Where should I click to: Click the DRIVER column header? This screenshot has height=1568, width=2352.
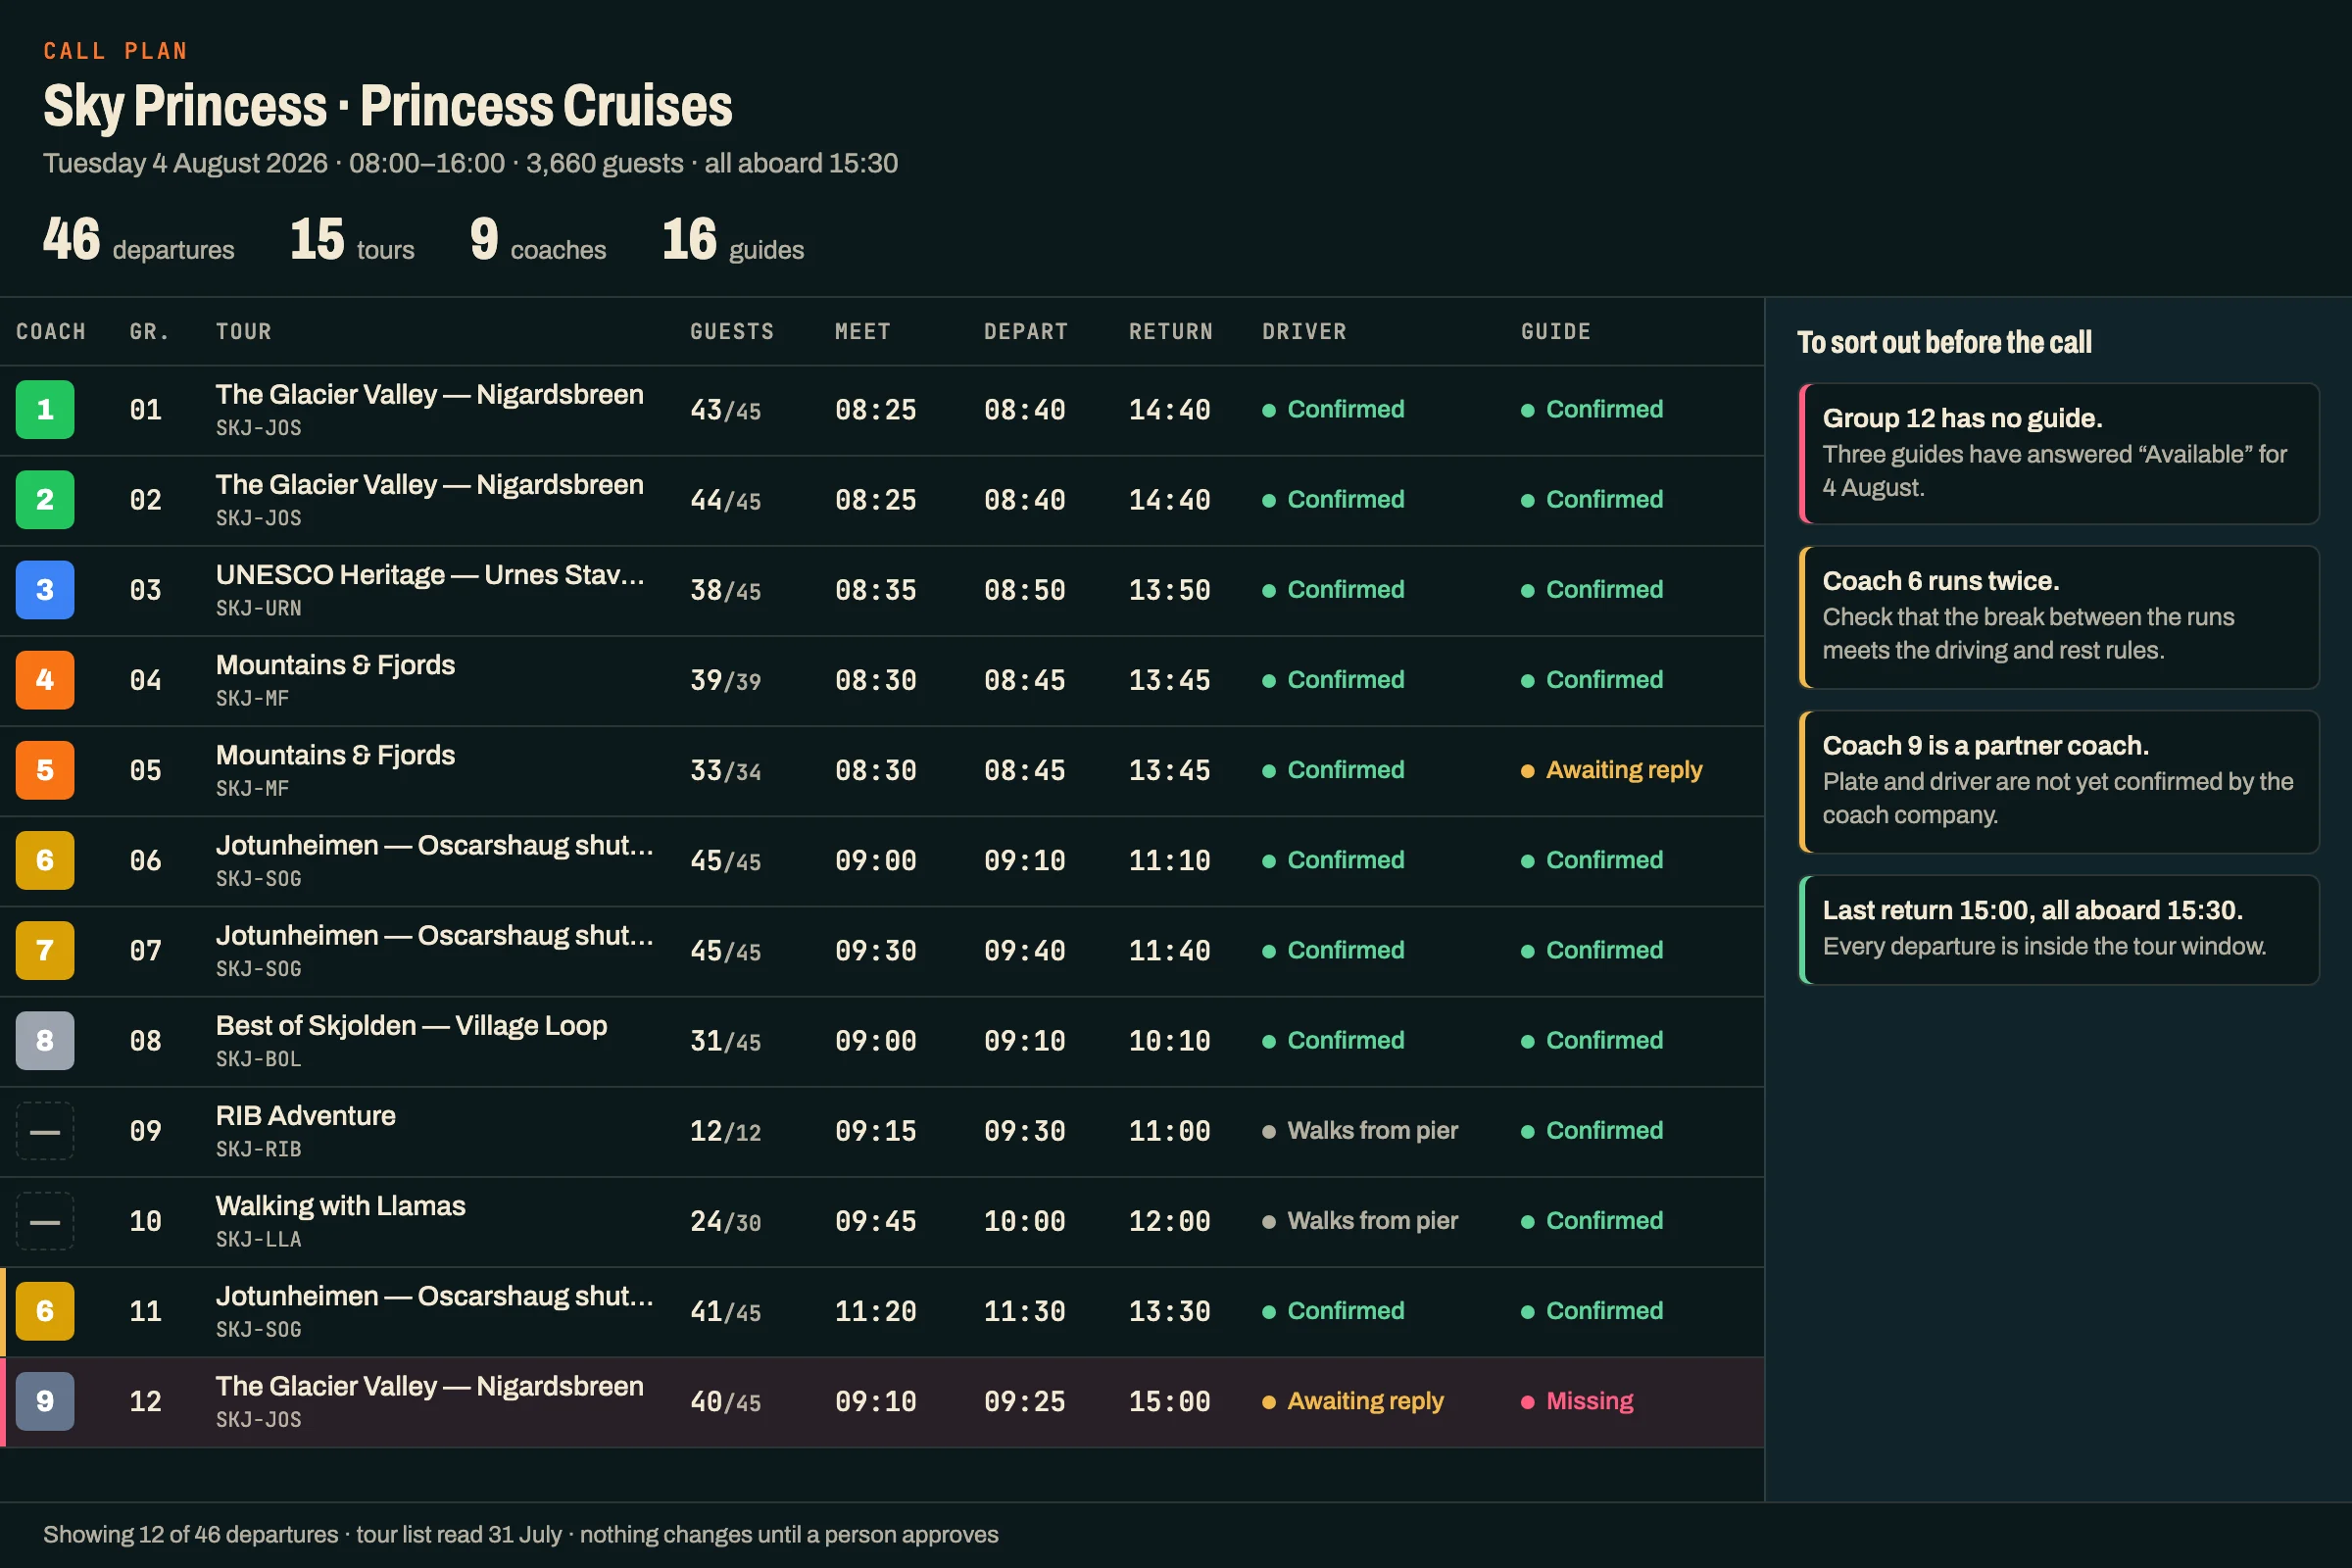[x=1304, y=332]
